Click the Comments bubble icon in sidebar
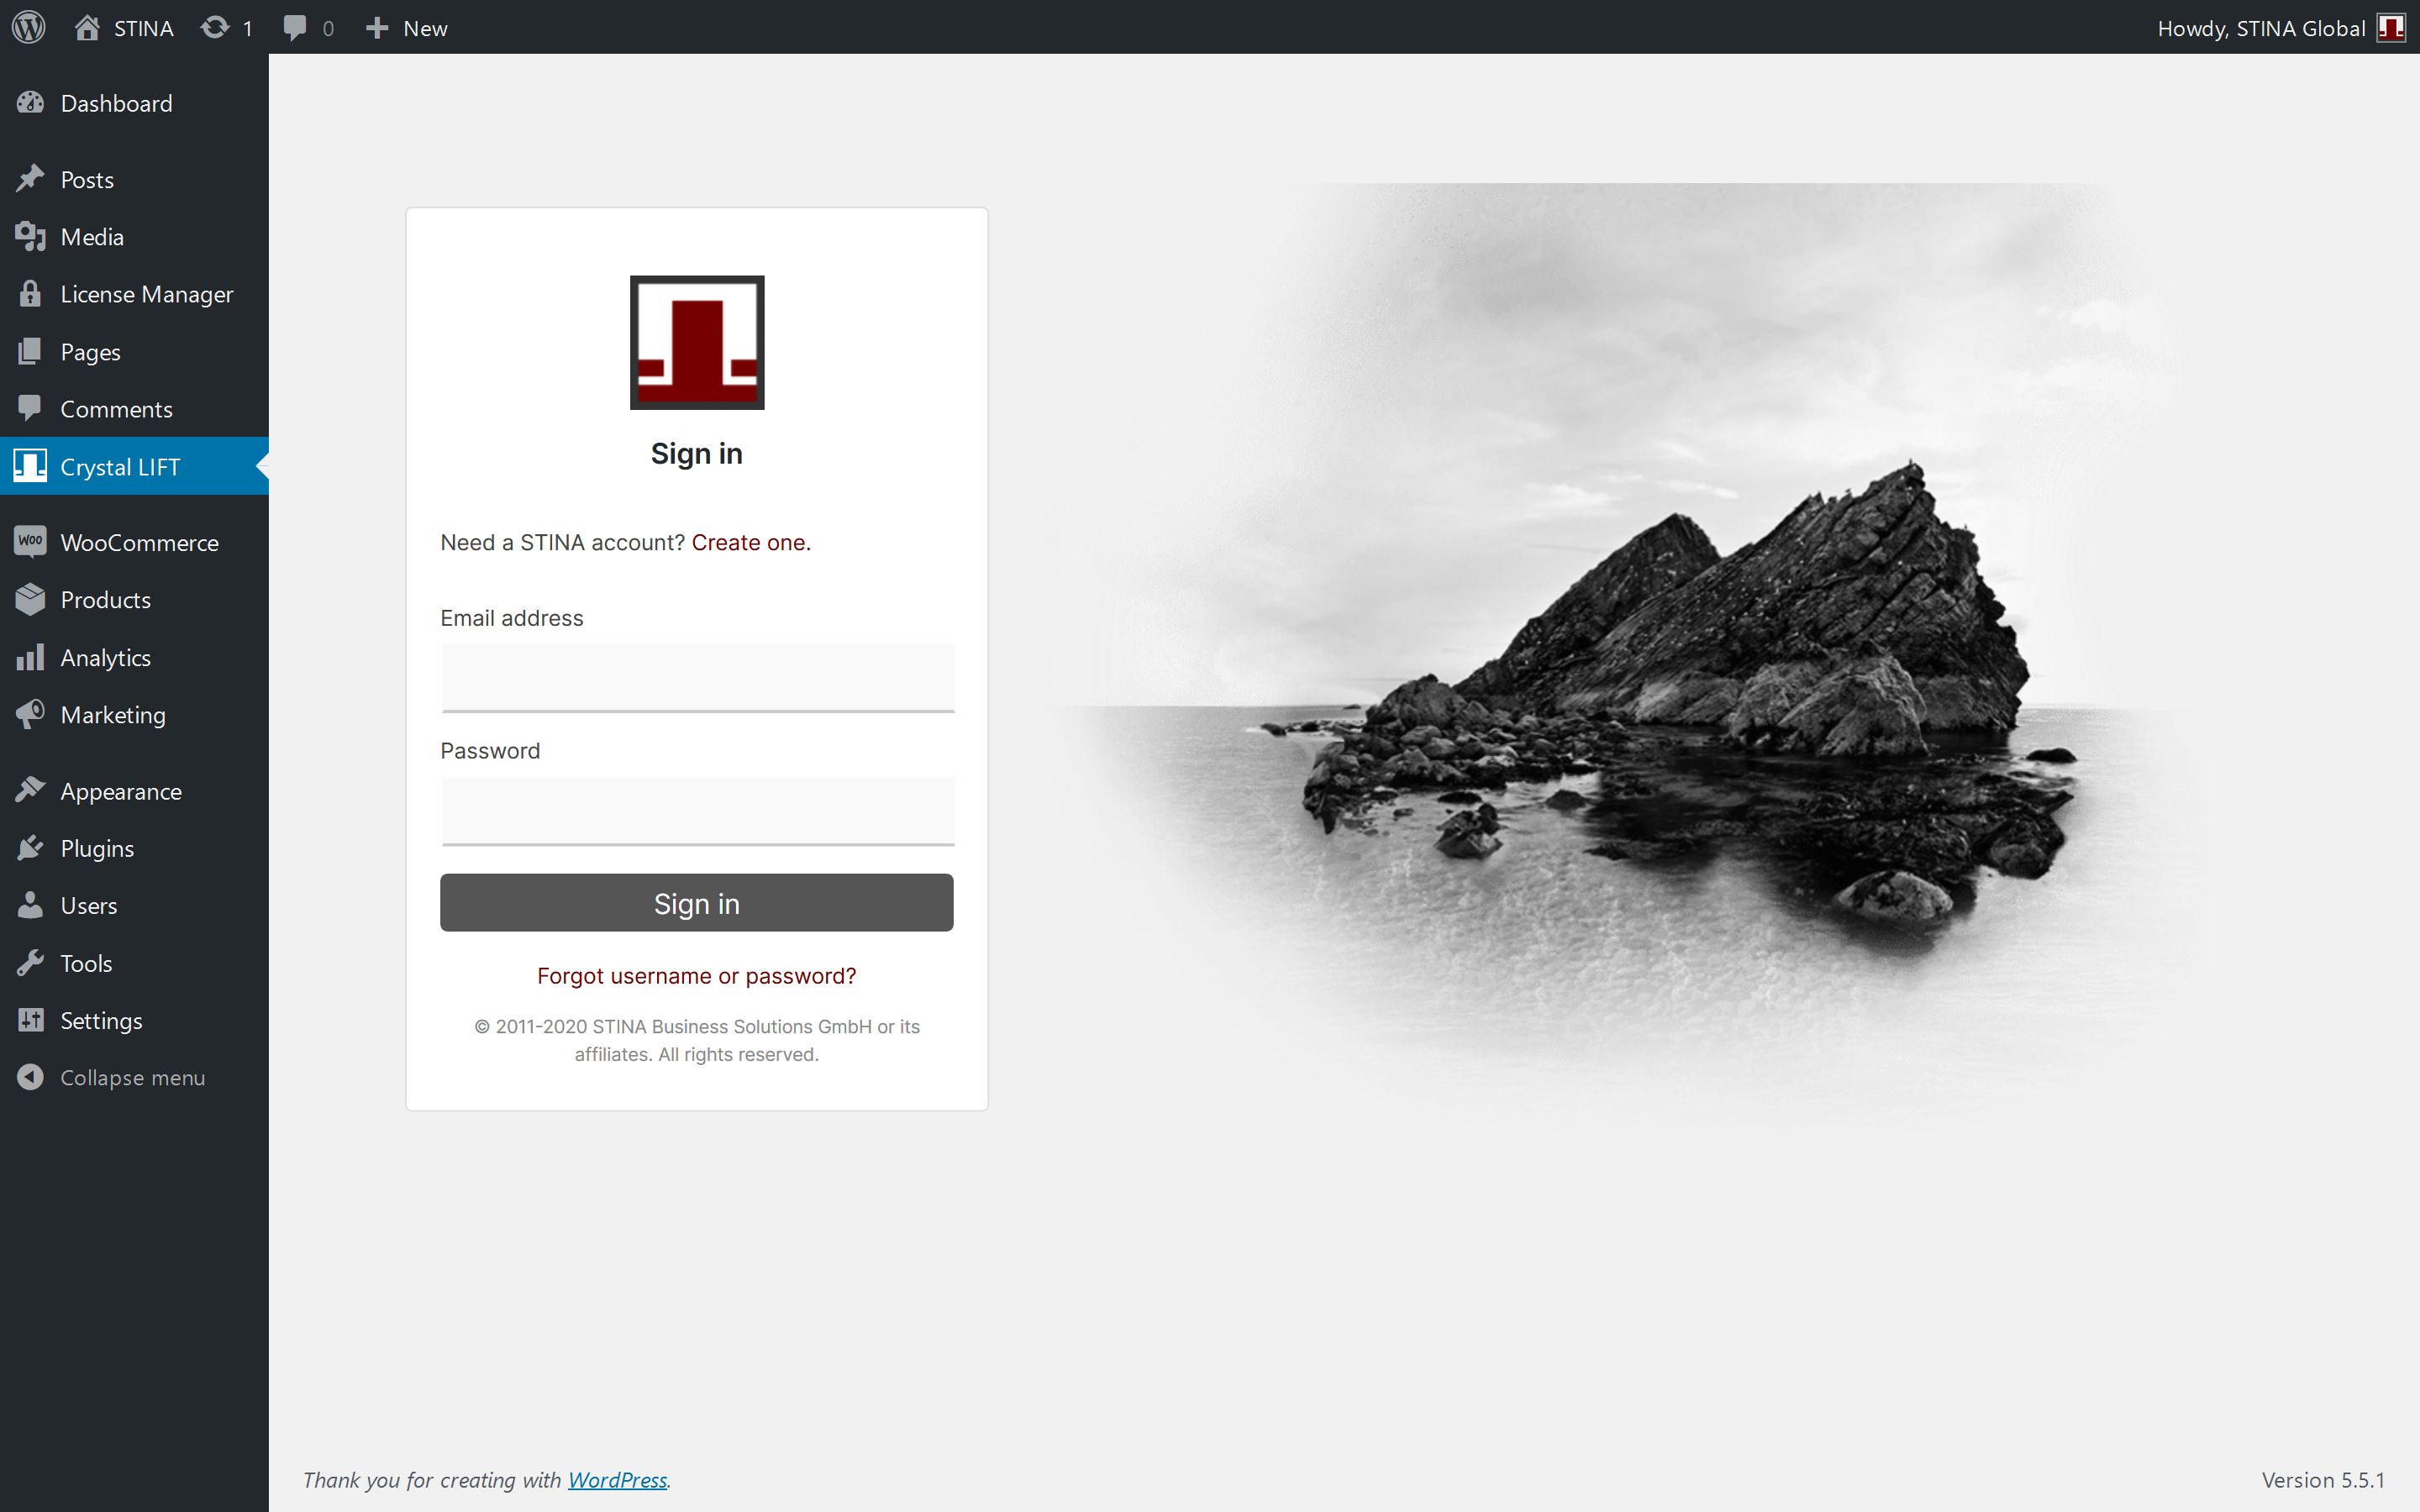This screenshot has width=2420, height=1512. (x=30, y=408)
